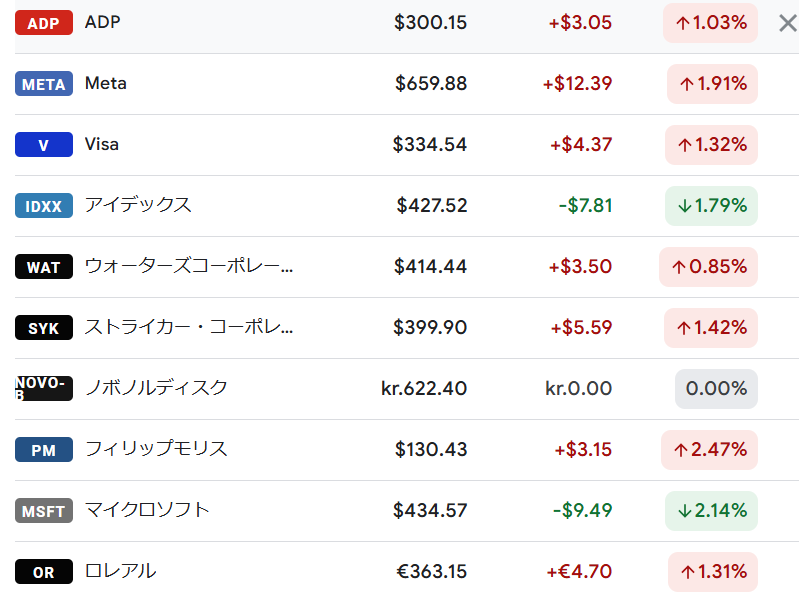
Task: Open the Visa stock name link
Action: click(x=102, y=144)
